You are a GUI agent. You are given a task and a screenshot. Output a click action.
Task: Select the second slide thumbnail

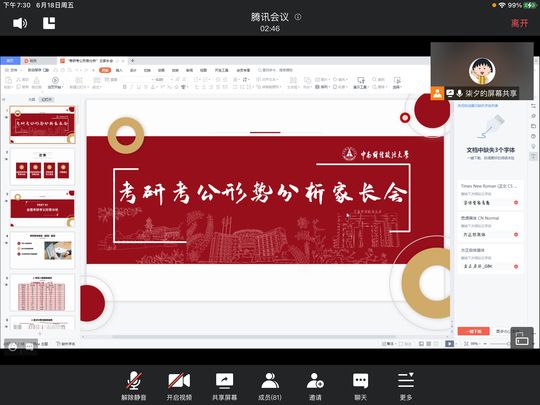point(42,167)
